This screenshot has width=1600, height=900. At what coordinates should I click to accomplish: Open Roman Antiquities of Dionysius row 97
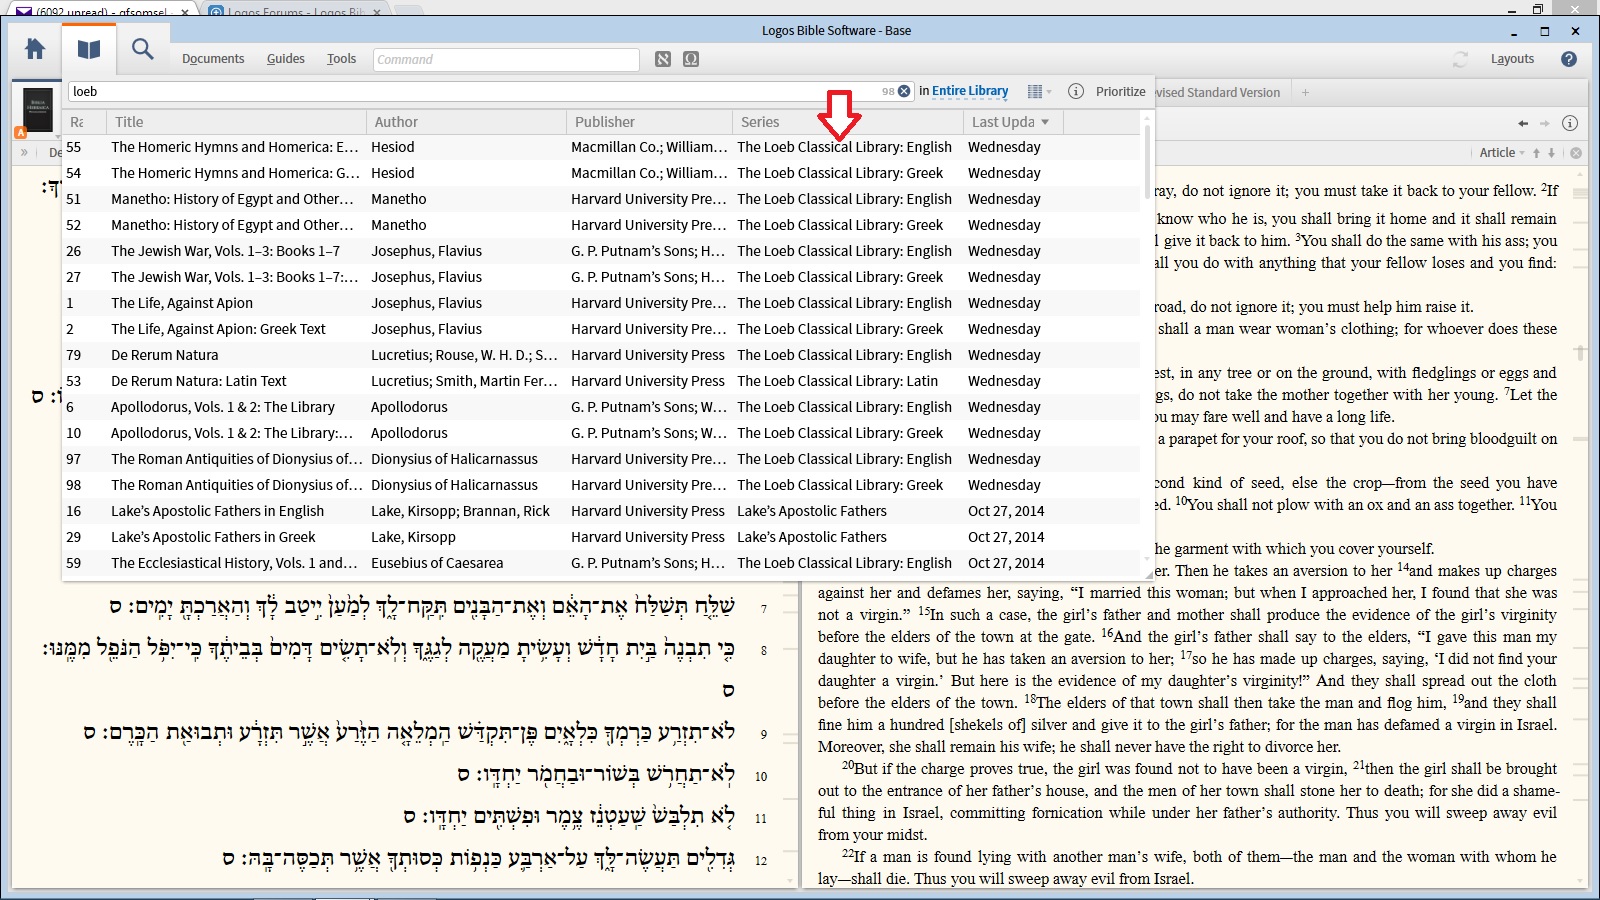tap(601, 459)
